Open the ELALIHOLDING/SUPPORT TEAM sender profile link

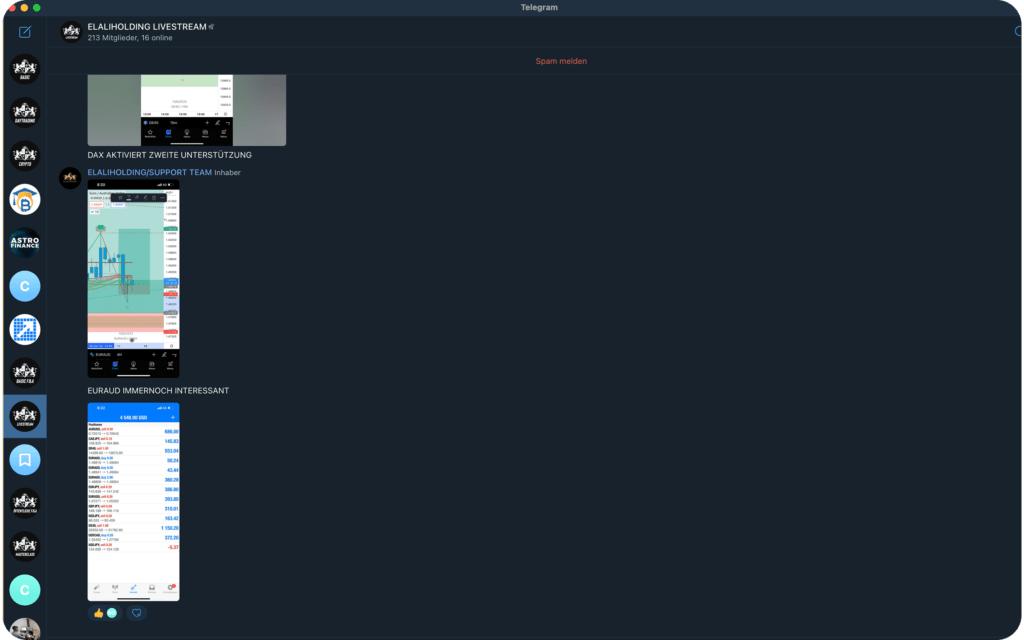[150, 172]
